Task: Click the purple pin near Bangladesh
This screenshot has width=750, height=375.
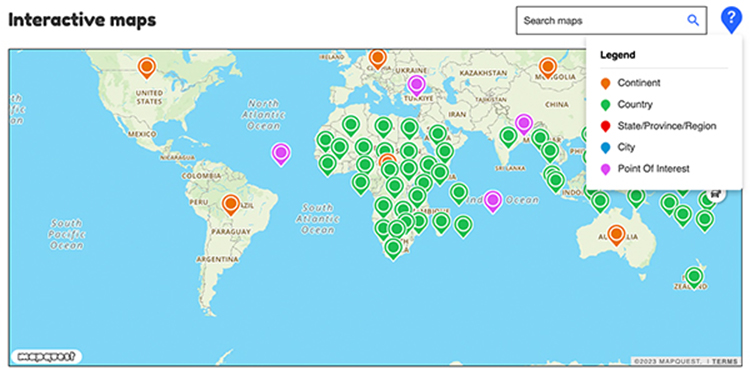Action: pos(524,124)
